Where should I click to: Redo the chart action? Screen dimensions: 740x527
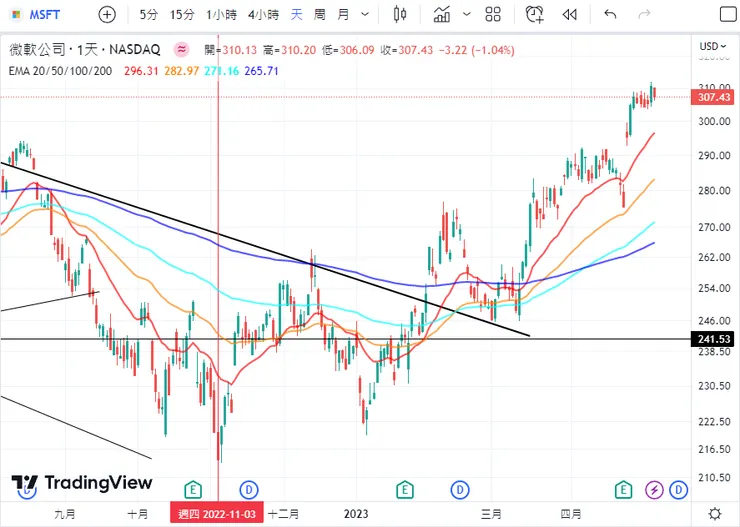[x=644, y=15]
